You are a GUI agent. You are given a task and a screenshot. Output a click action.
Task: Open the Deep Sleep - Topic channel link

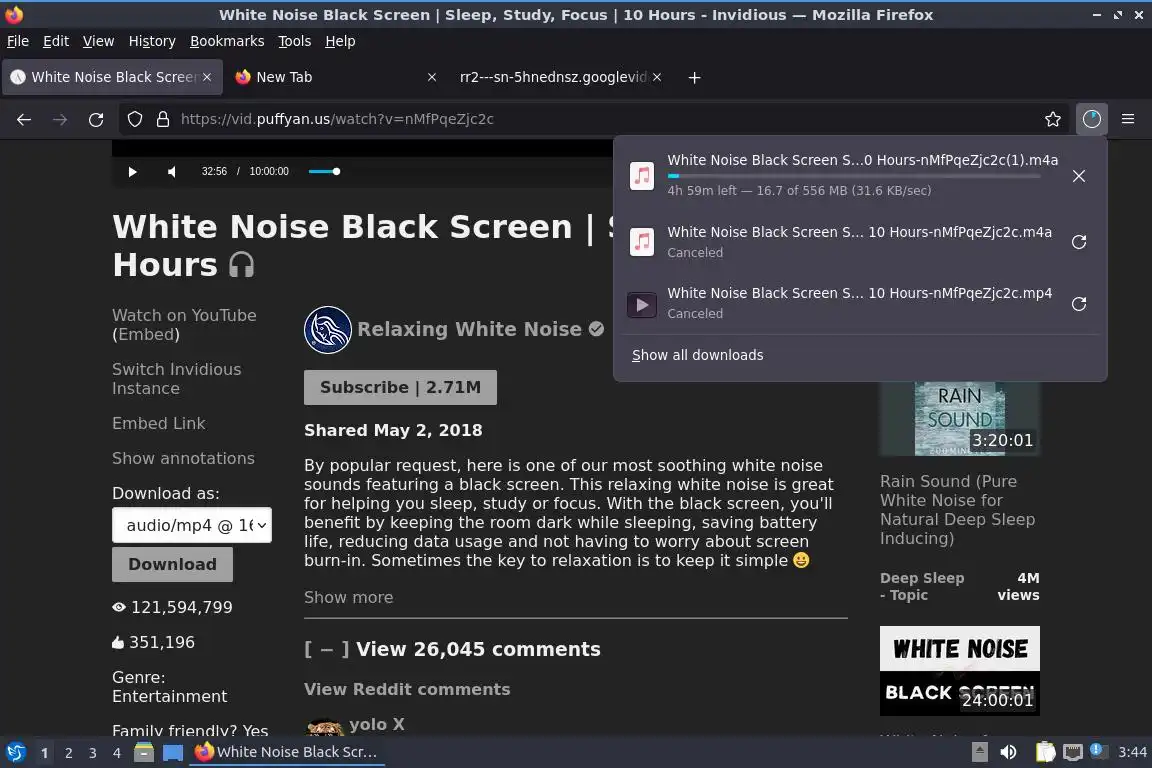pos(922,586)
